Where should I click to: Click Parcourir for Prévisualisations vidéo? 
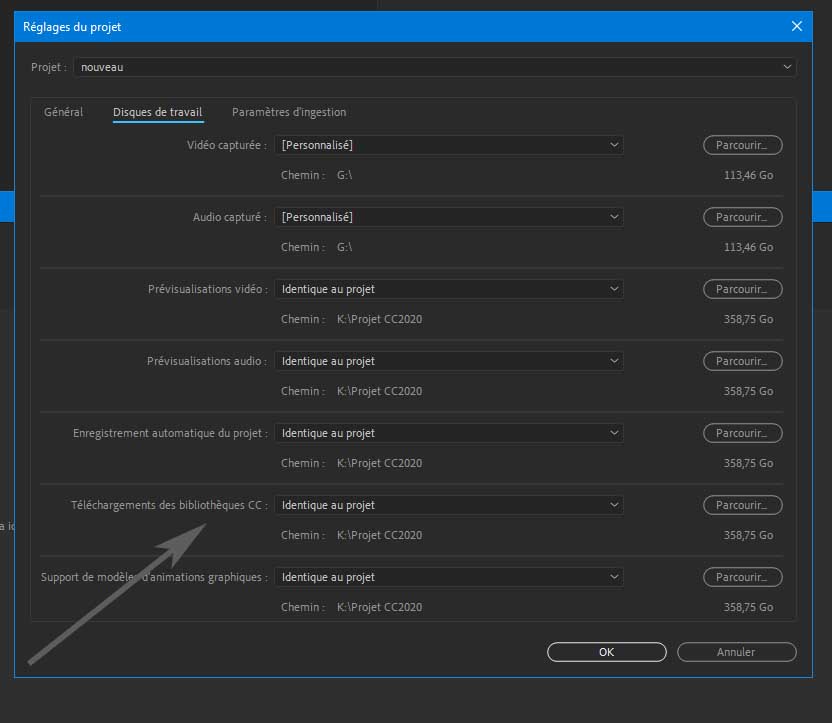click(x=742, y=289)
